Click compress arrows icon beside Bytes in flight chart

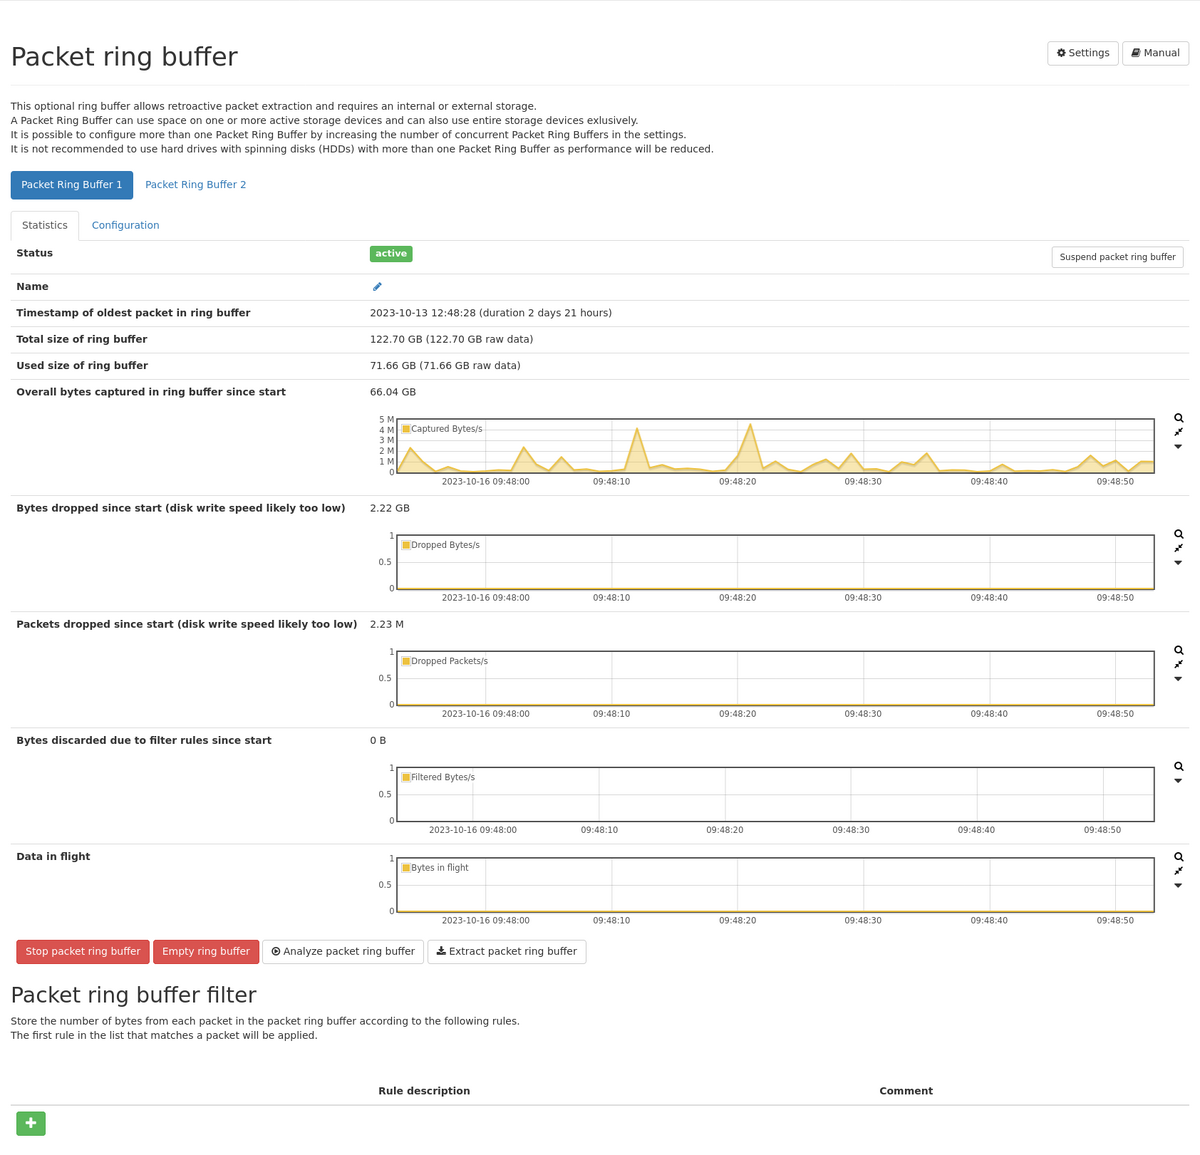tap(1178, 871)
